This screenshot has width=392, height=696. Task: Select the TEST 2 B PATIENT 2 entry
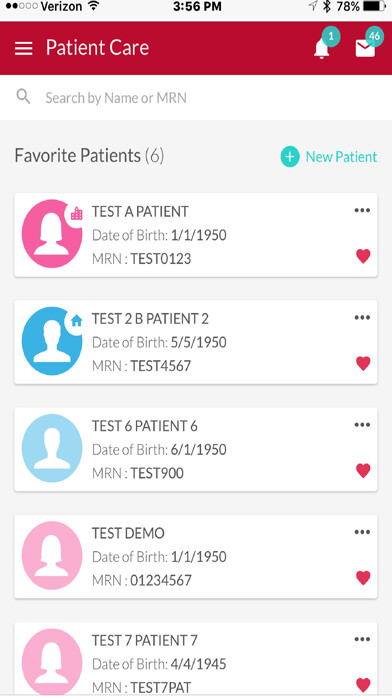point(196,342)
